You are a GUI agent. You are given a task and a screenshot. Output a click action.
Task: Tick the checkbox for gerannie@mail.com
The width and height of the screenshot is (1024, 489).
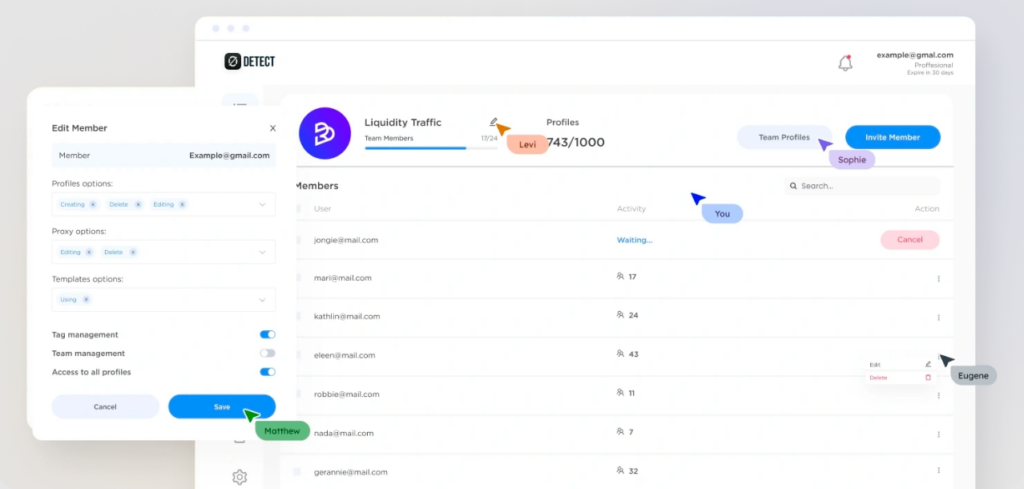[x=297, y=471]
